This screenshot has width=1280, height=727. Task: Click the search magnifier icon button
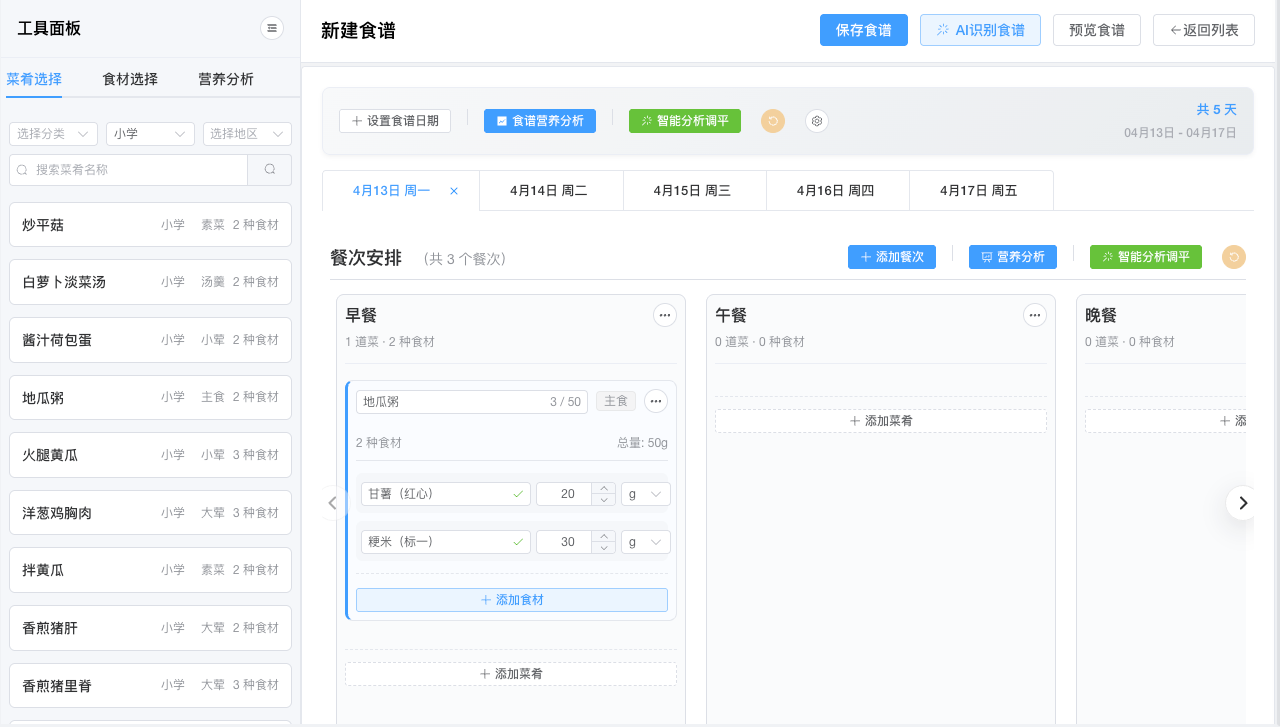tap(270, 170)
